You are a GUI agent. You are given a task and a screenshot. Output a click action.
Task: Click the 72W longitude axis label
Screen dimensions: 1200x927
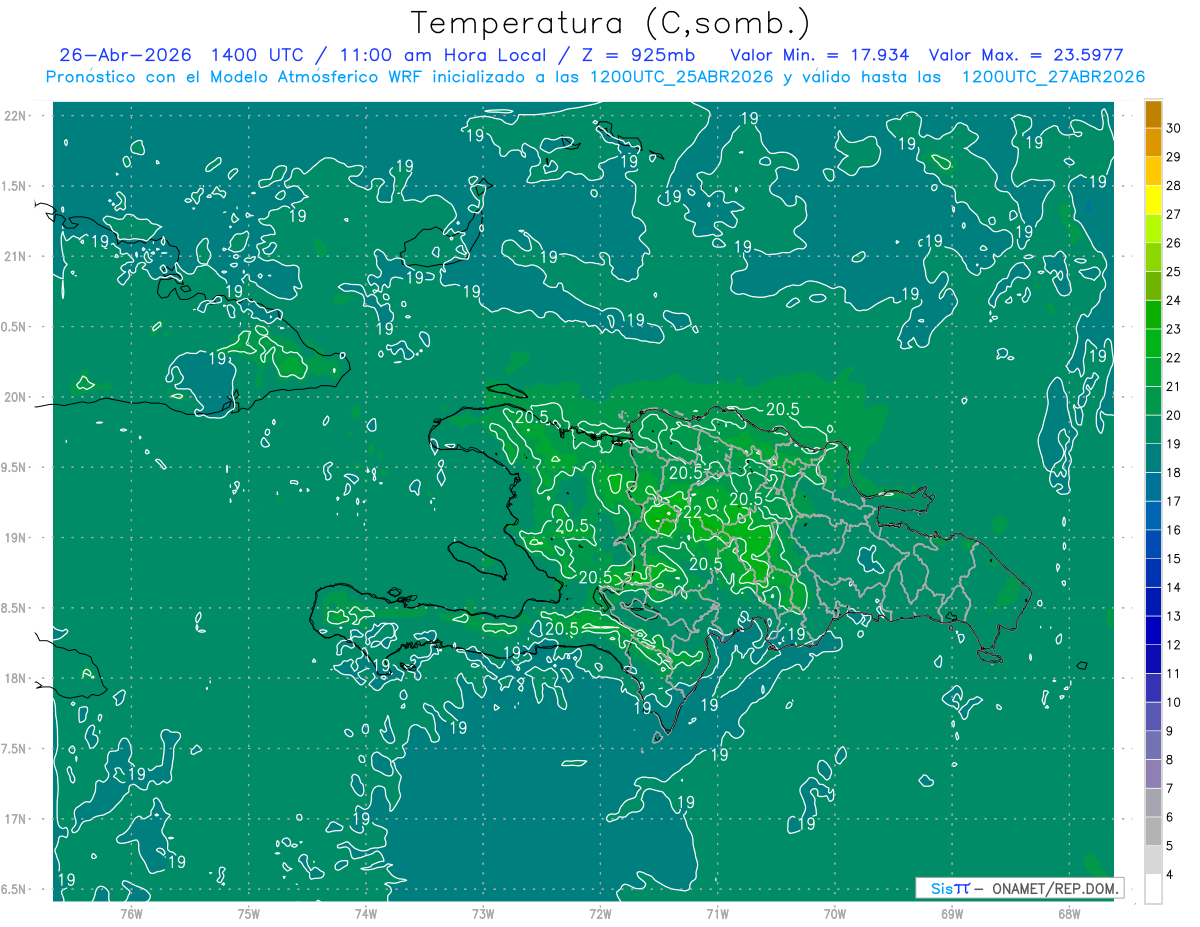(x=600, y=913)
